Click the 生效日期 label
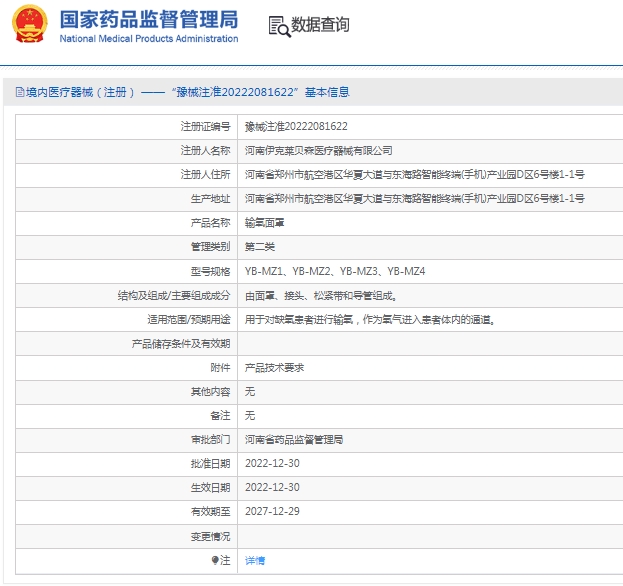 click(x=211, y=487)
